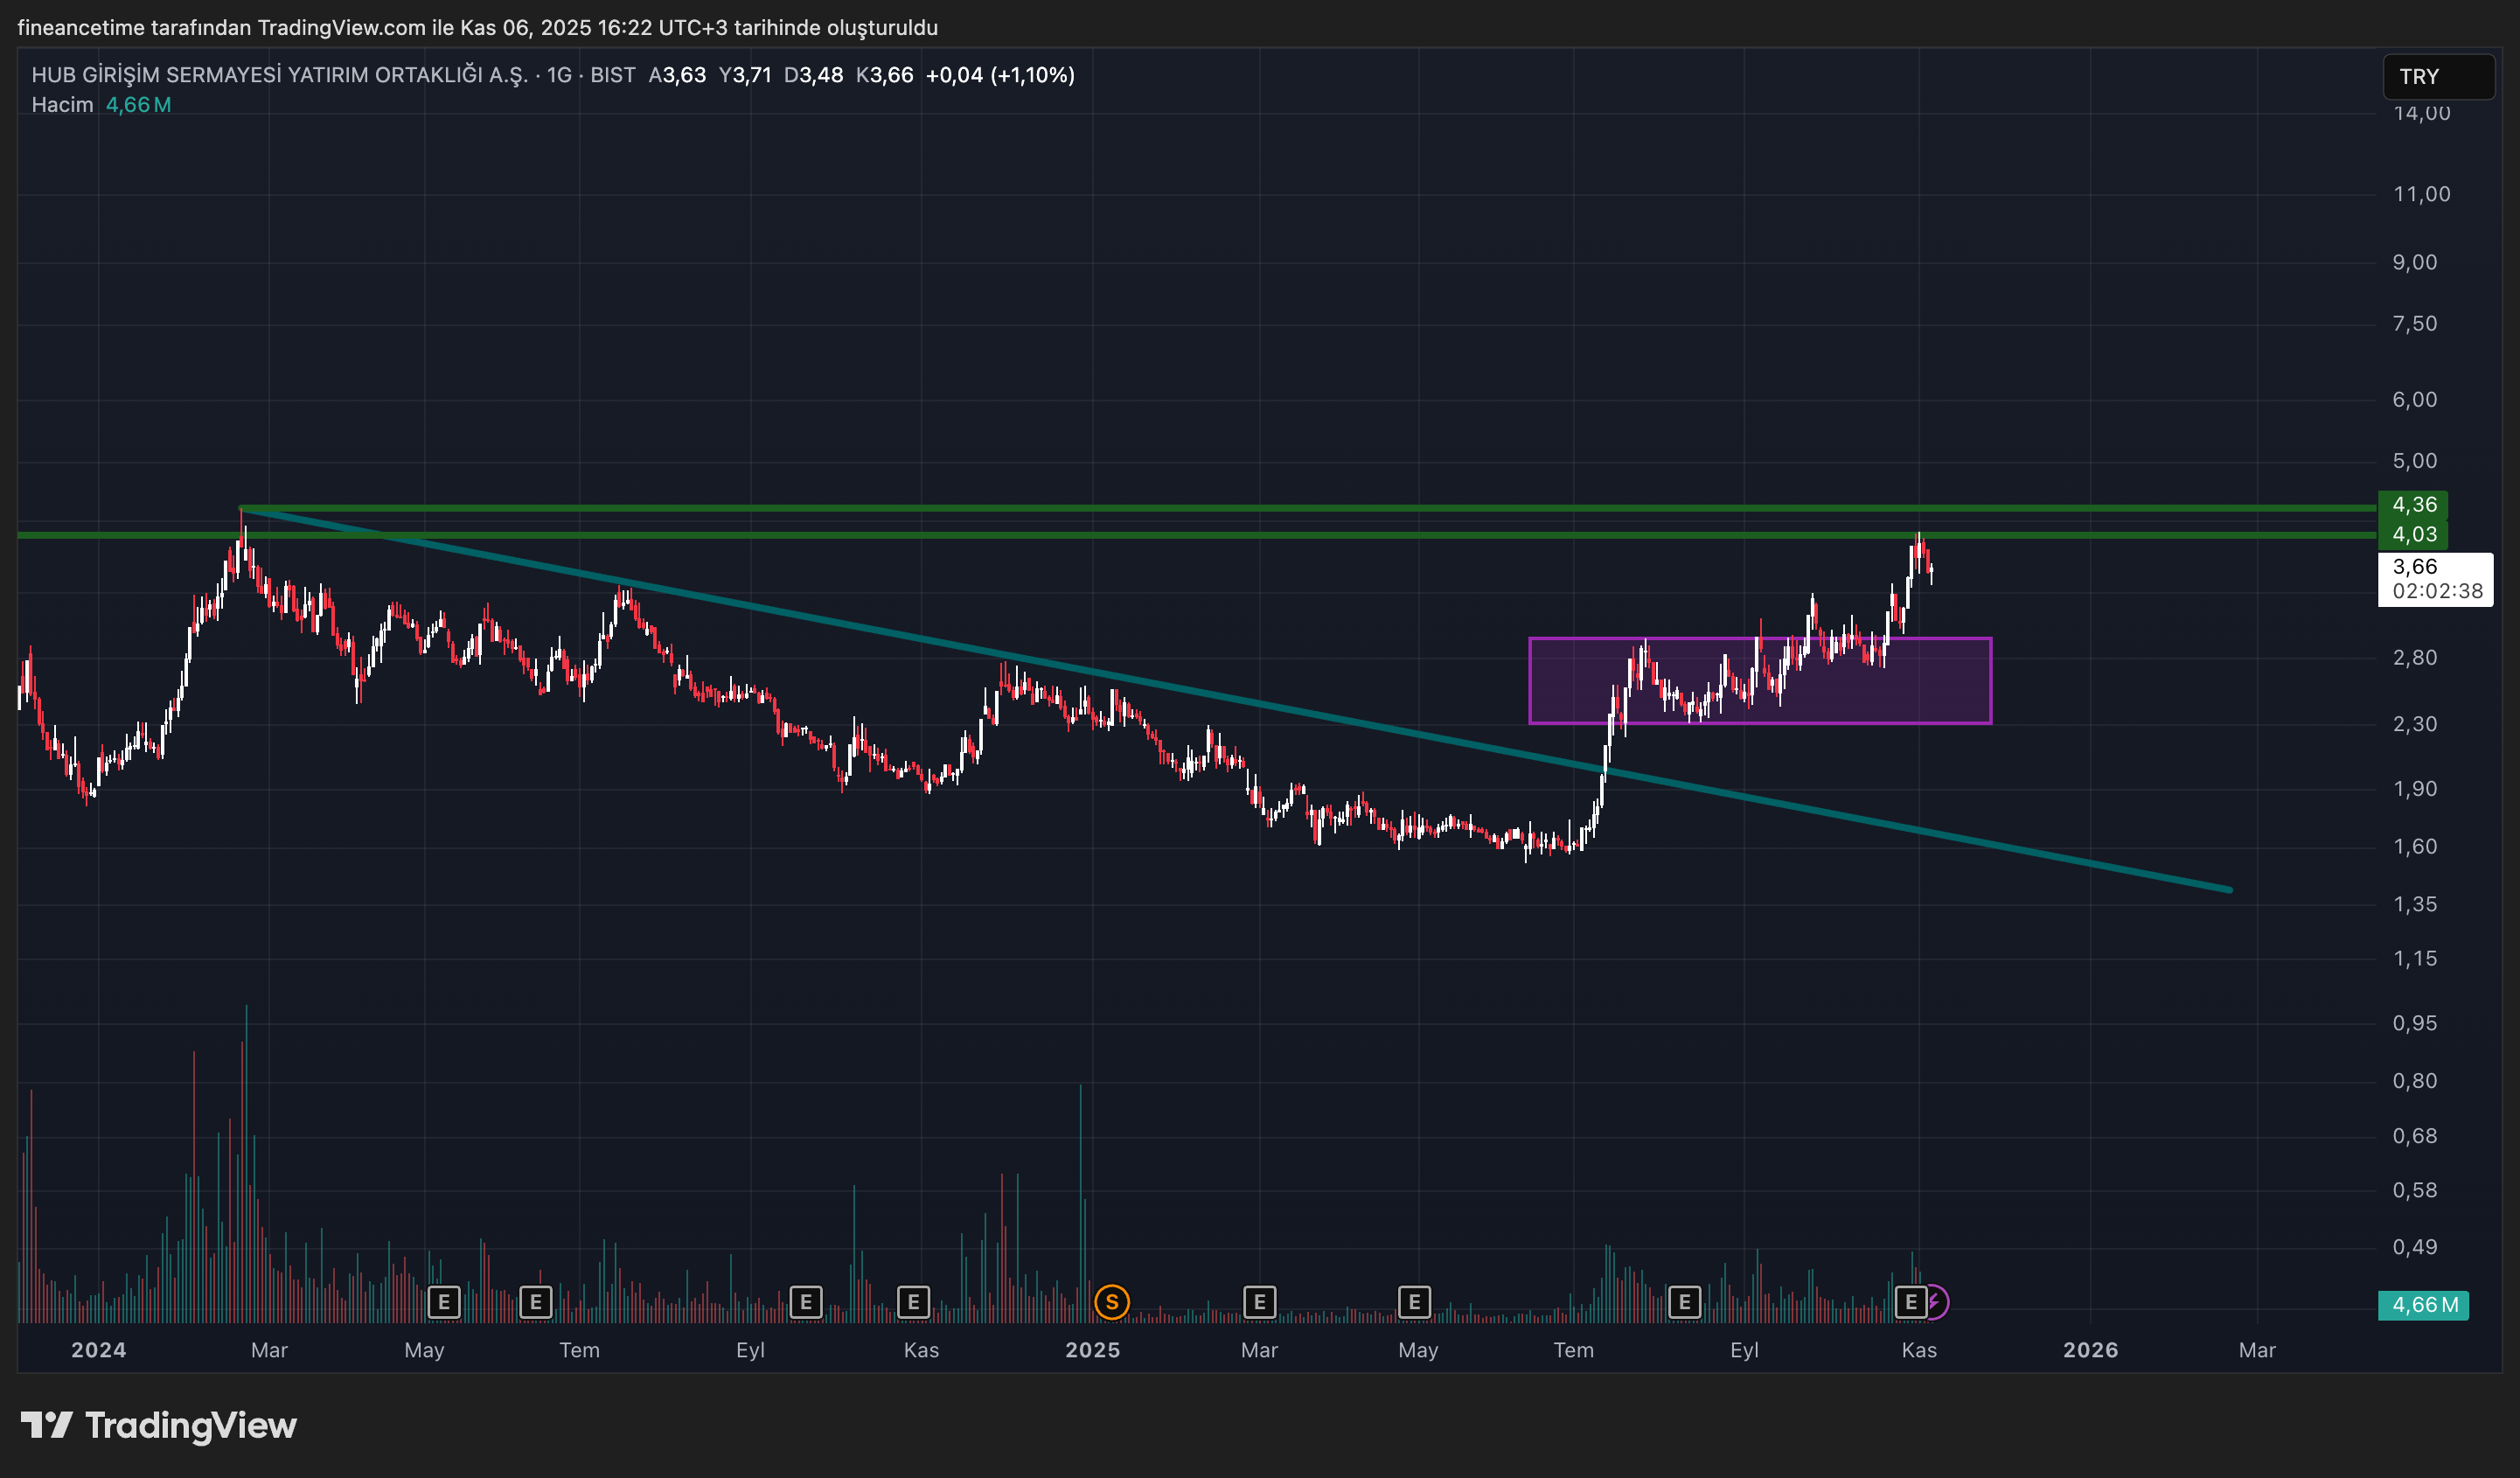Open the BIST exchange label in the legend

click(612, 74)
